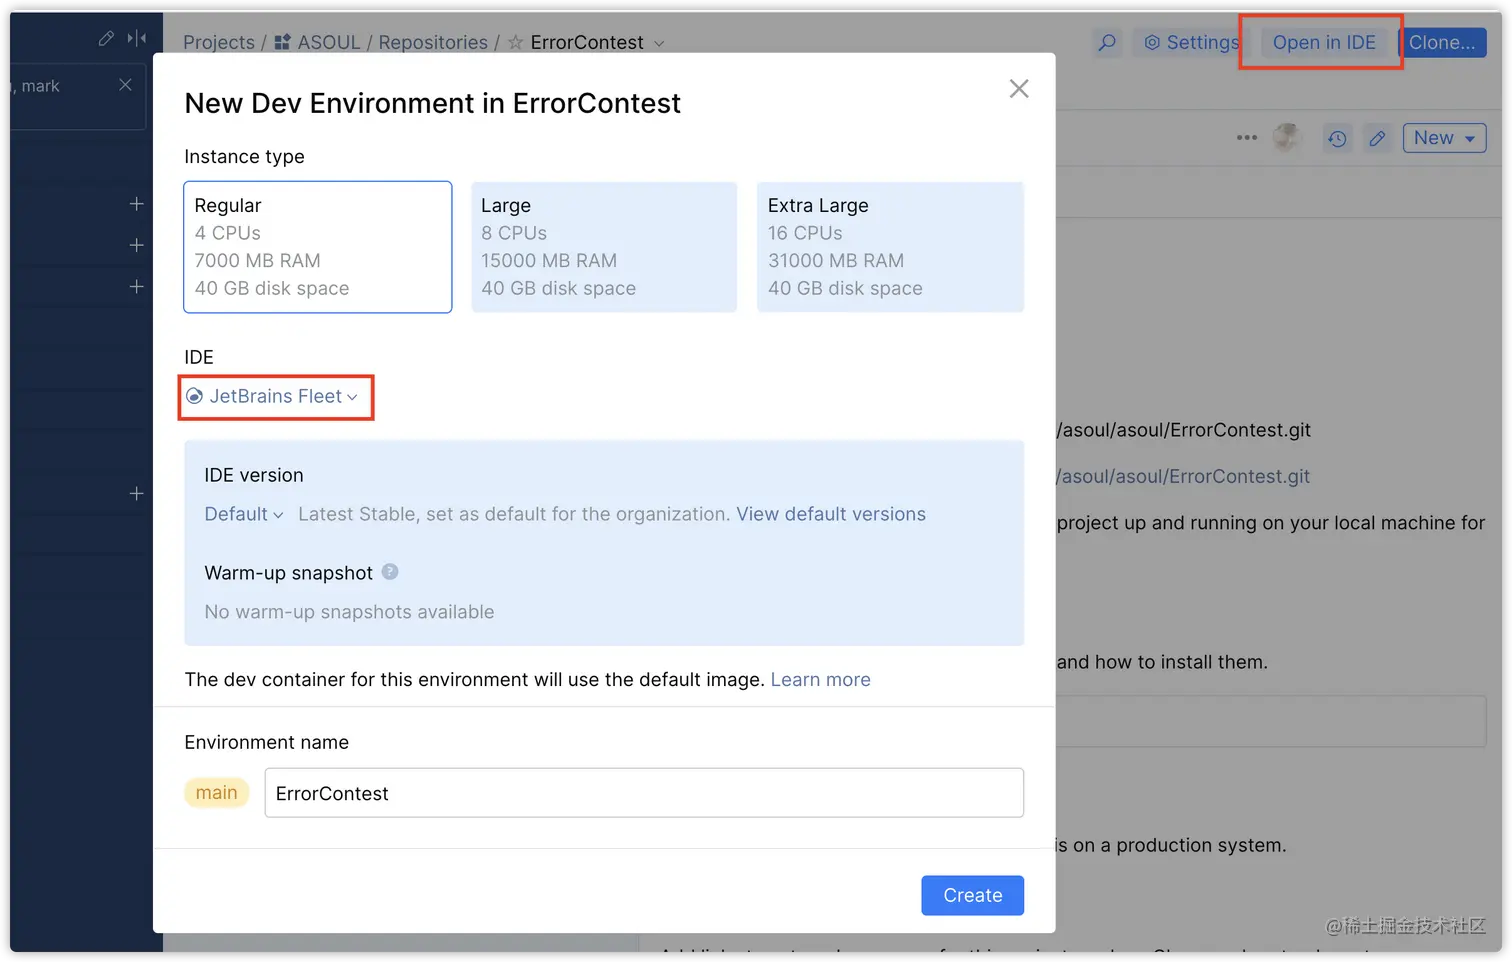Image resolution: width=1512 pixels, height=962 pixels.
Task: Expand the New dropdown button
Action: click(1444, 138)
